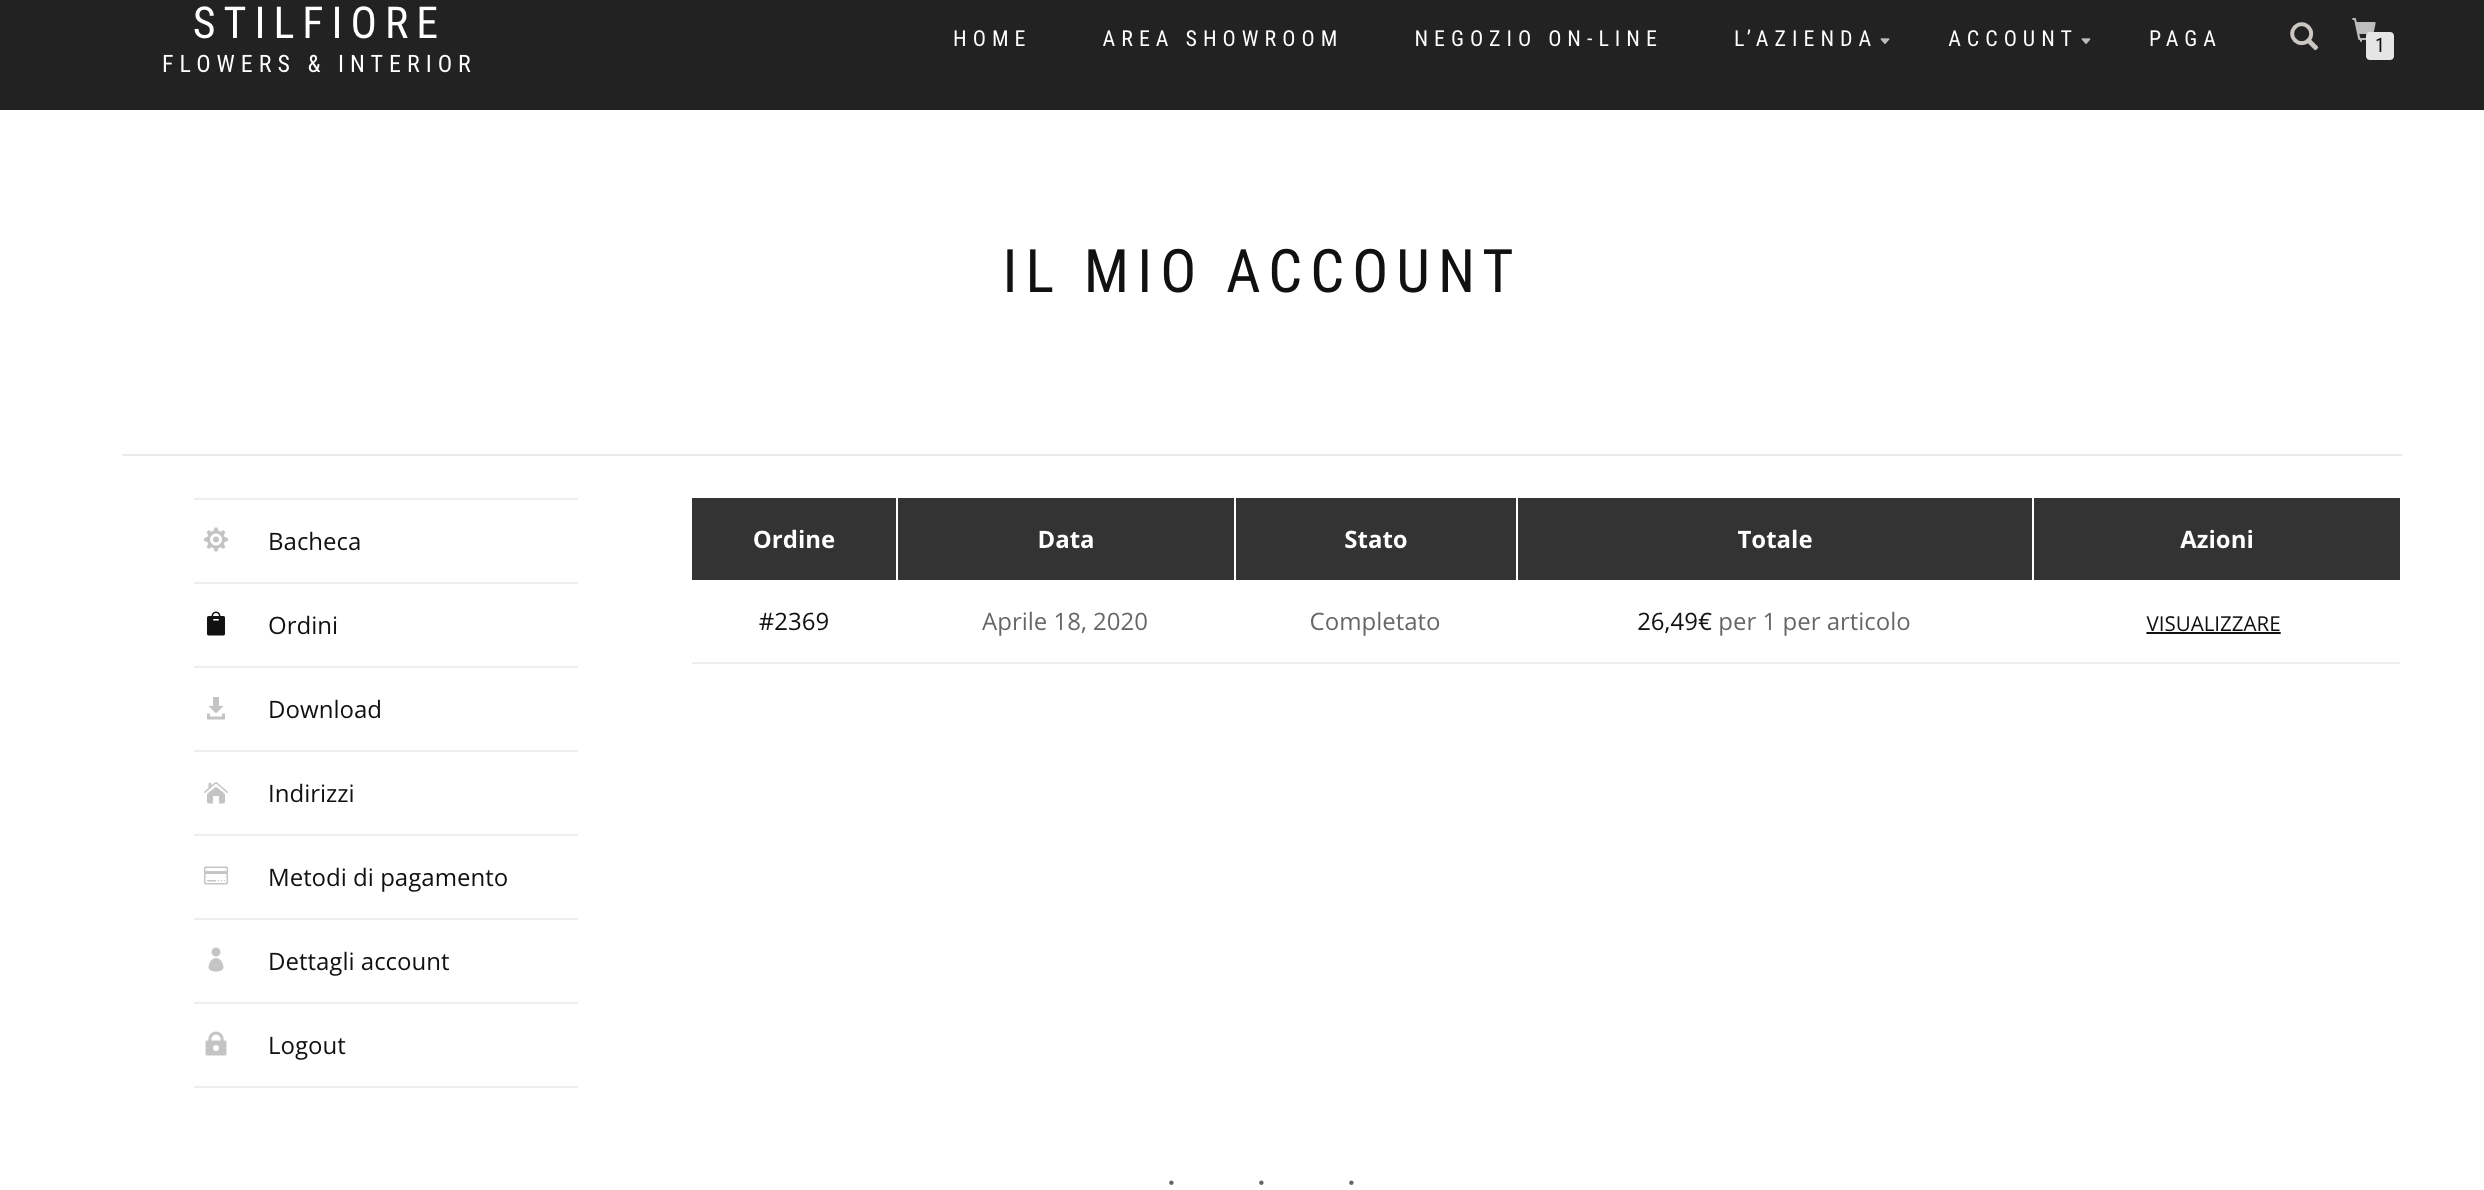The image size is (2484, 1190).
Task: Click the Logout lock icon
Action: [215, 1044]
